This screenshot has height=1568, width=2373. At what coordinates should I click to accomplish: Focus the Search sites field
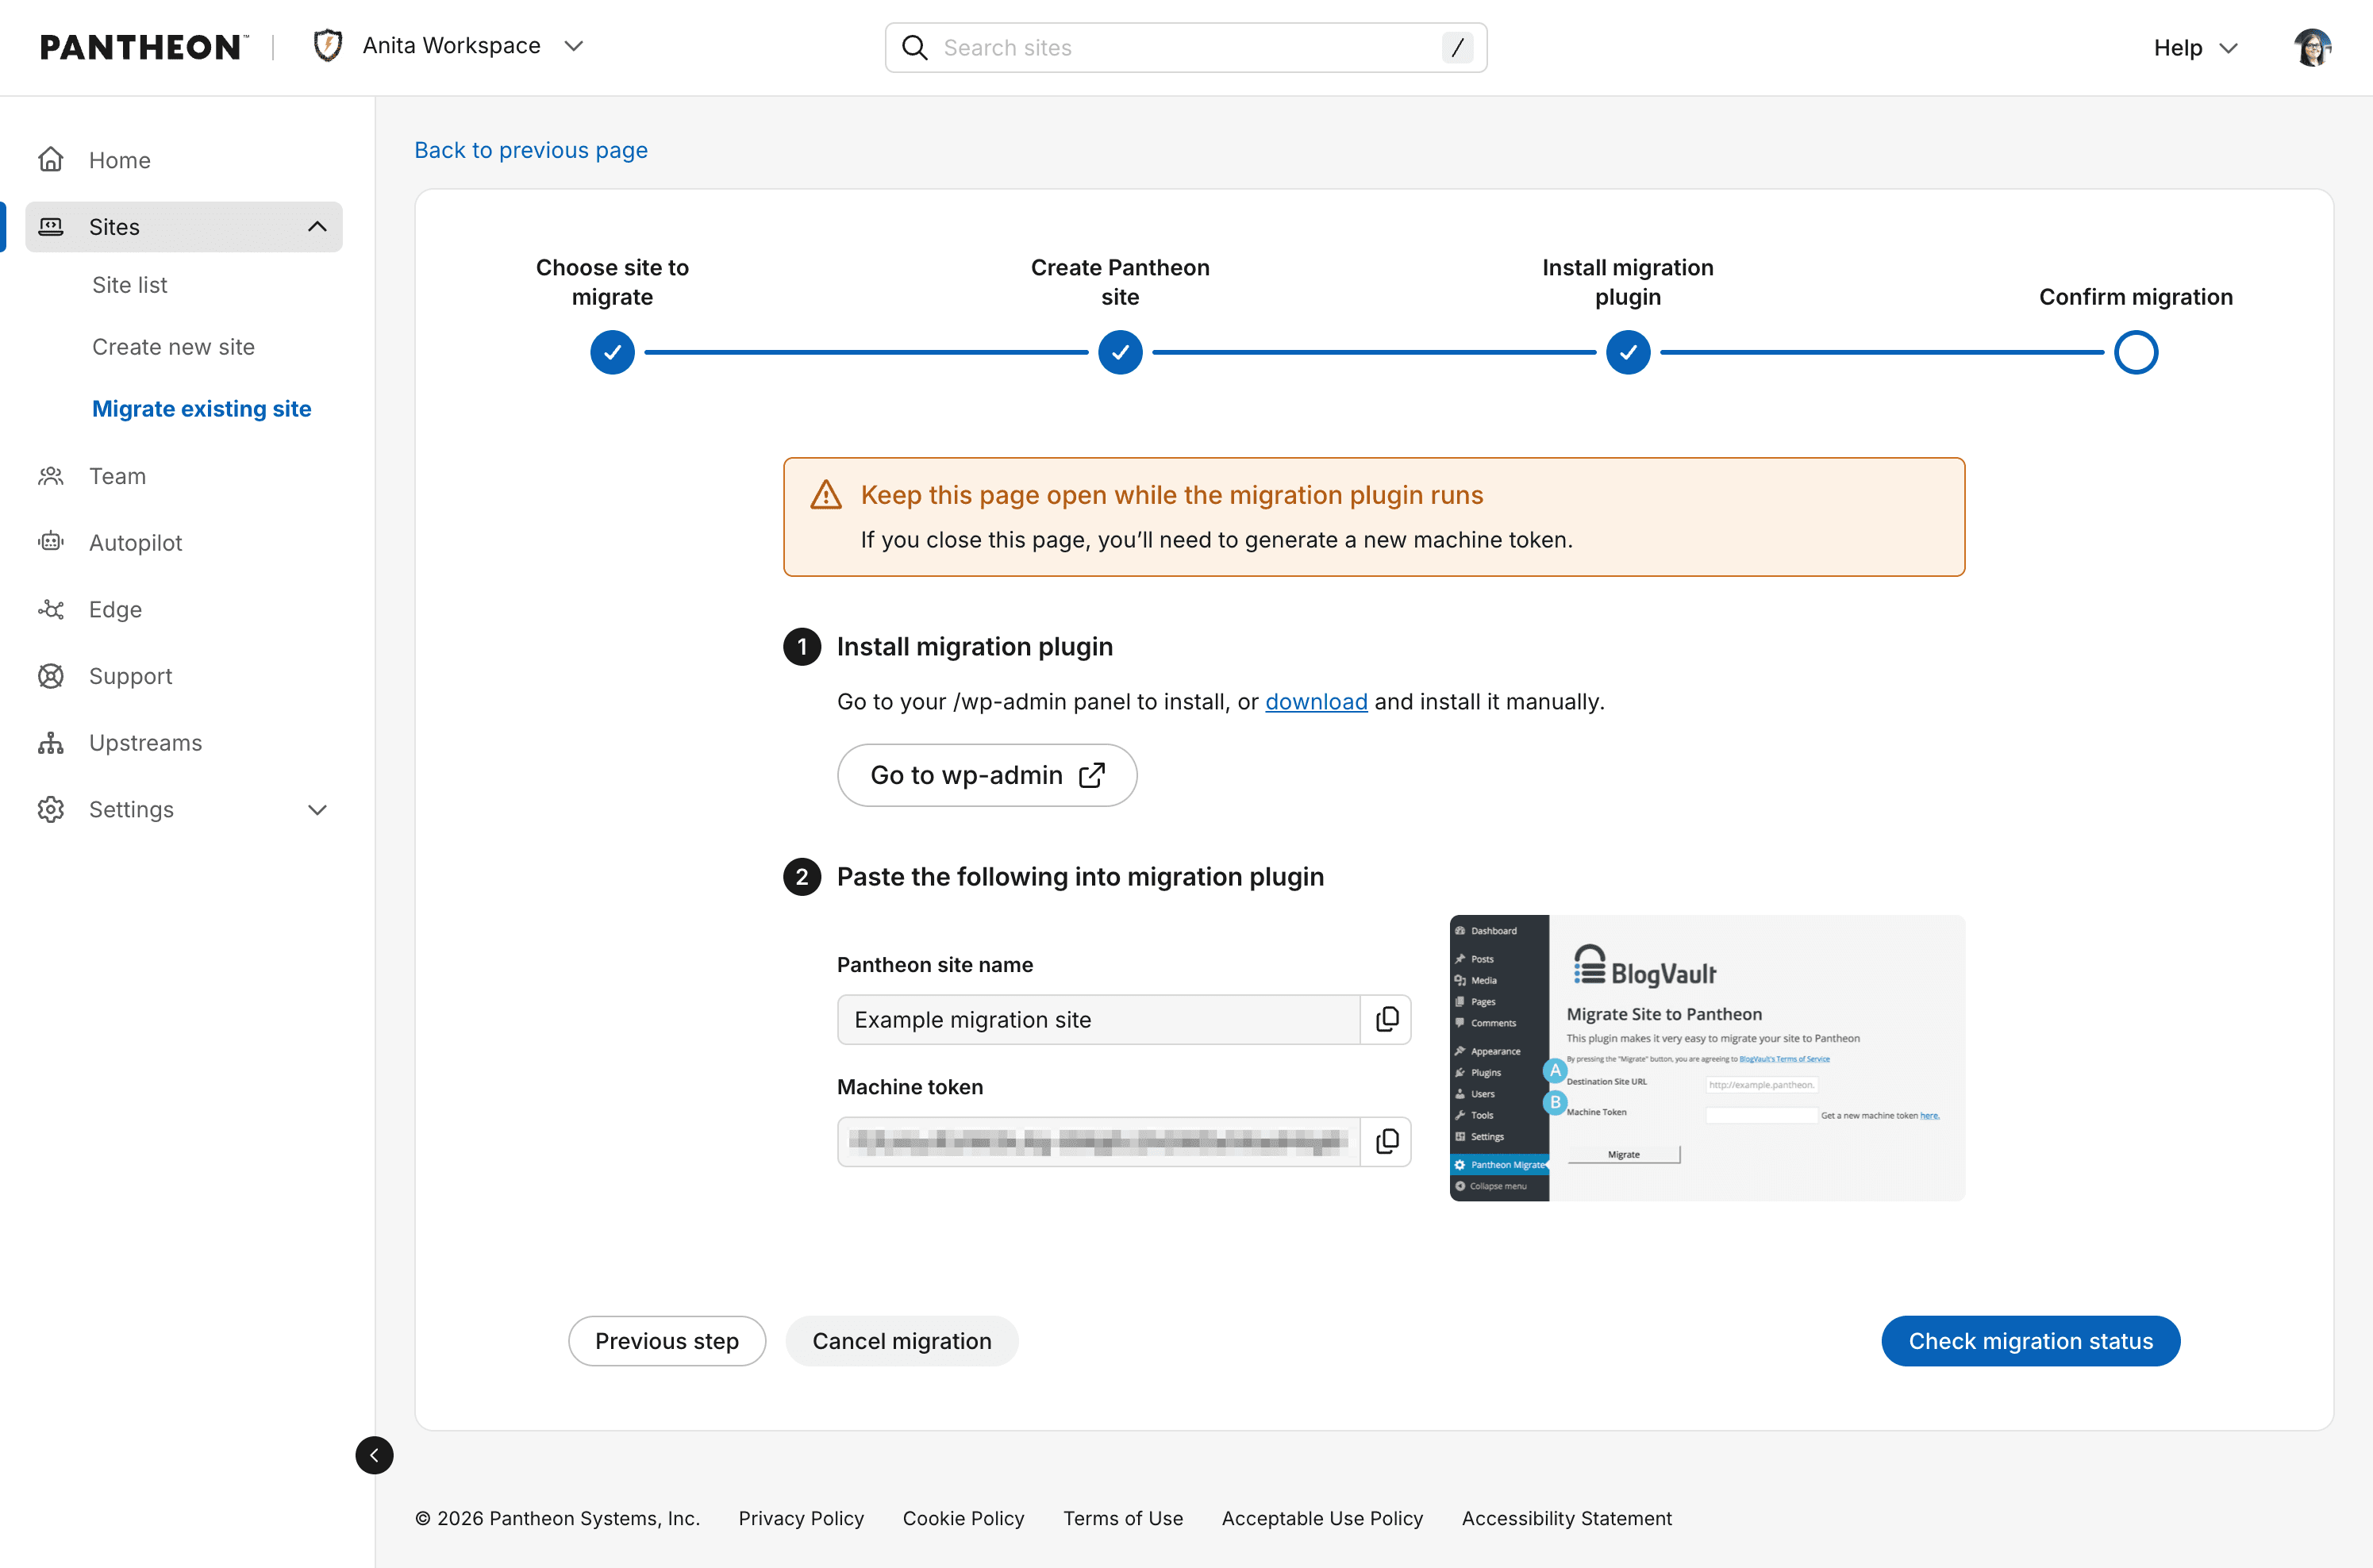pyautogui.click(x=1186, y=48)
